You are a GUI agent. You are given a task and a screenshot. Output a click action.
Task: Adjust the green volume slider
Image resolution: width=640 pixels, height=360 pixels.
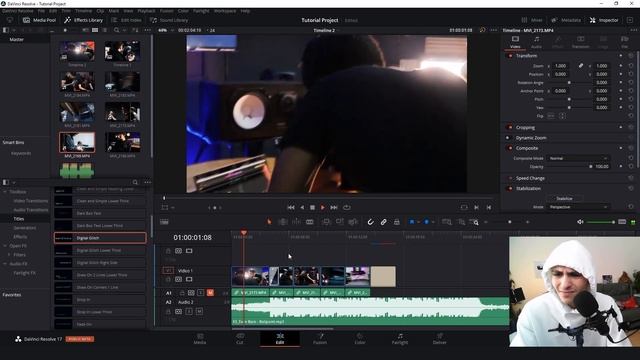click(600, 222)
